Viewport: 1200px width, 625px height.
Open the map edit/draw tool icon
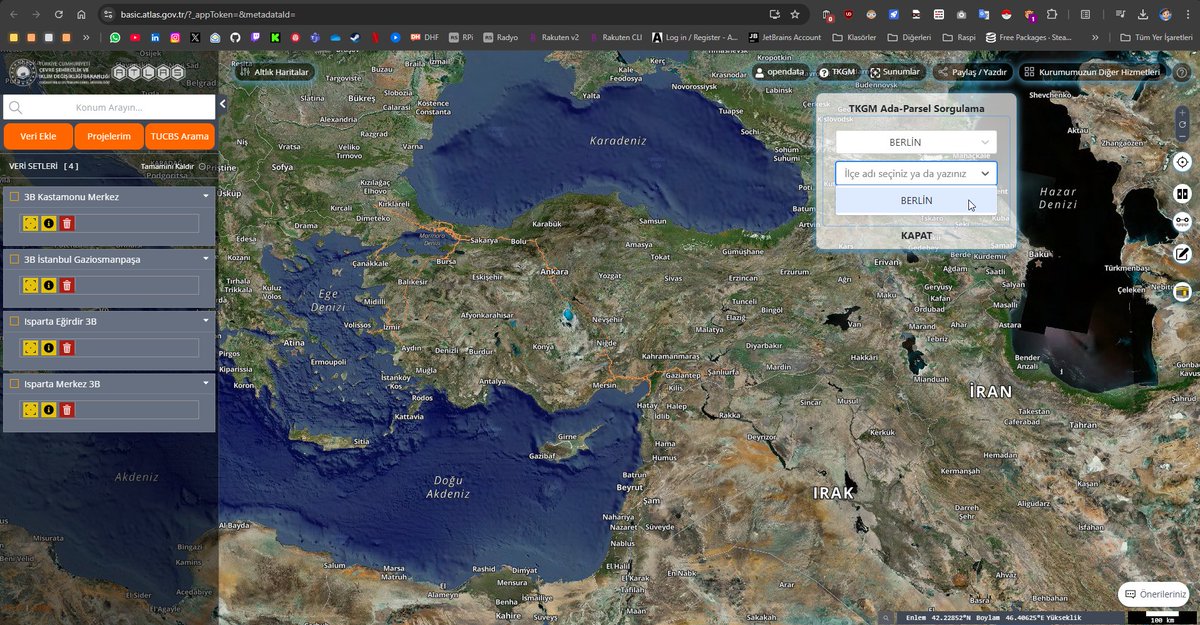(1182, 253)
